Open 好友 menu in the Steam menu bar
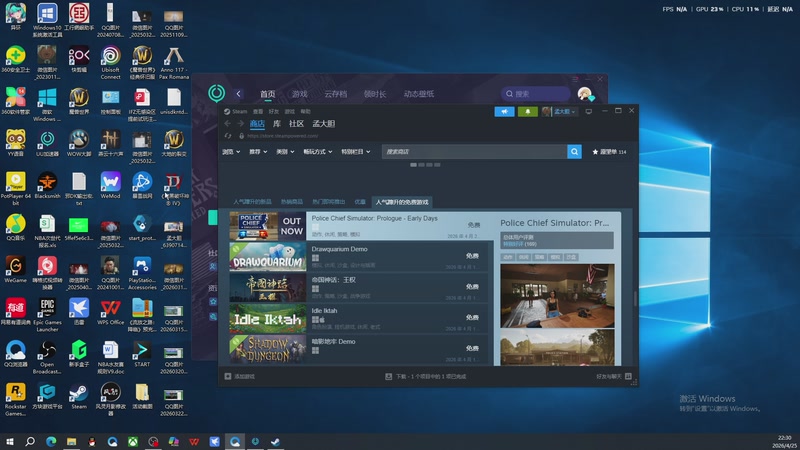This screenshot has height=450, width=800. (273, 111)
